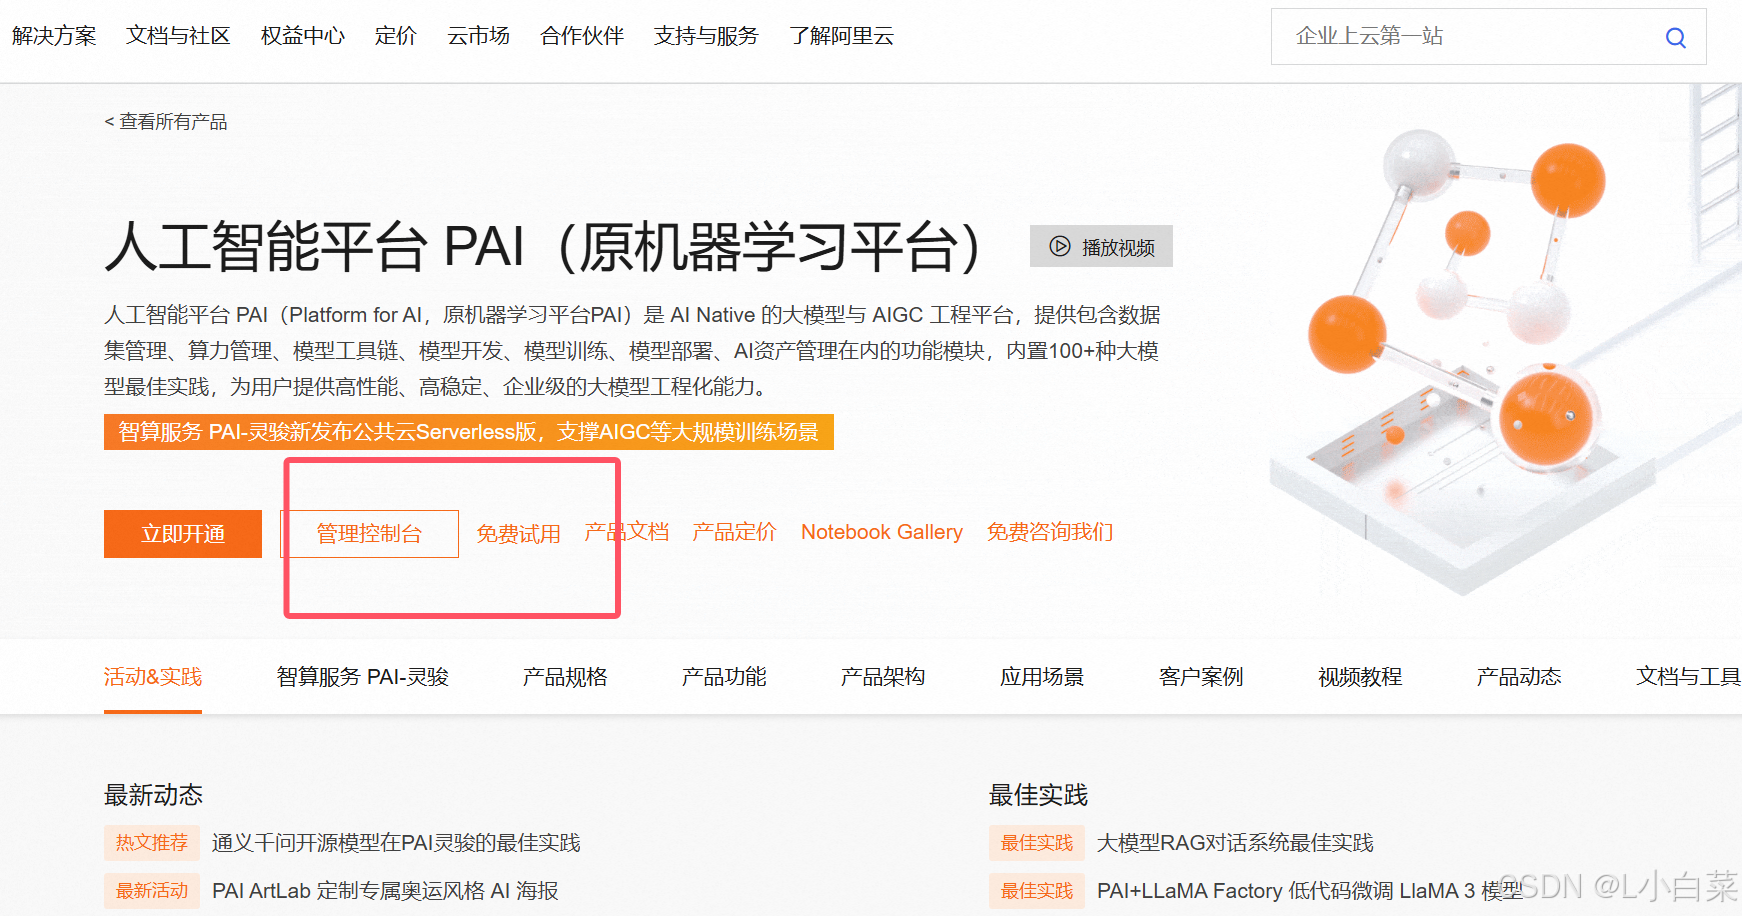Open the 合作伙伴 menu item

[x=582, y=36]
